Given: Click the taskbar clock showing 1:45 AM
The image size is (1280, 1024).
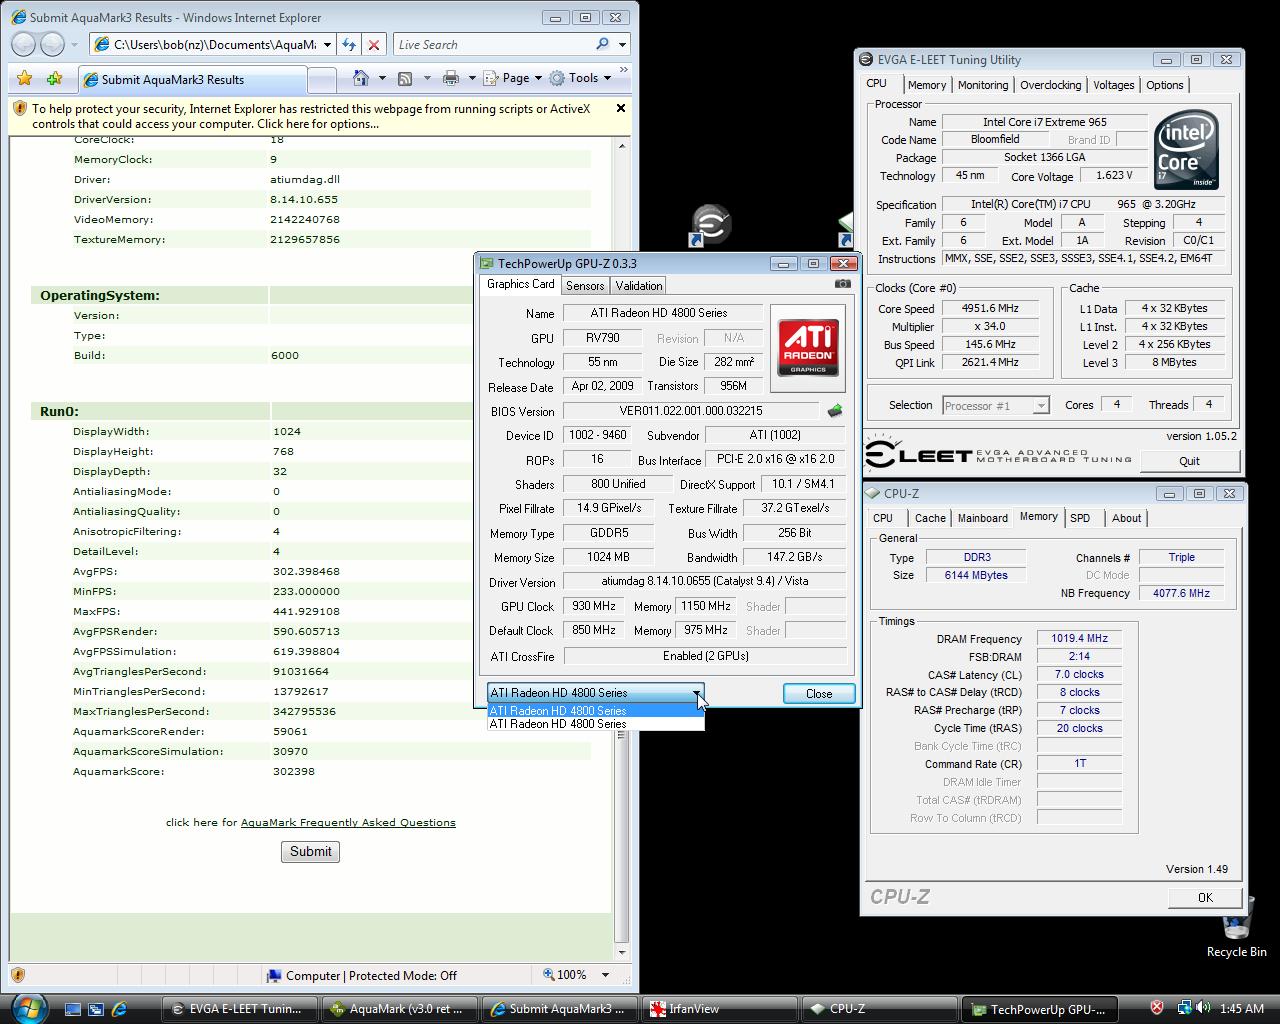Looking at the screenshot, I should click(x=1242, y=1008).
